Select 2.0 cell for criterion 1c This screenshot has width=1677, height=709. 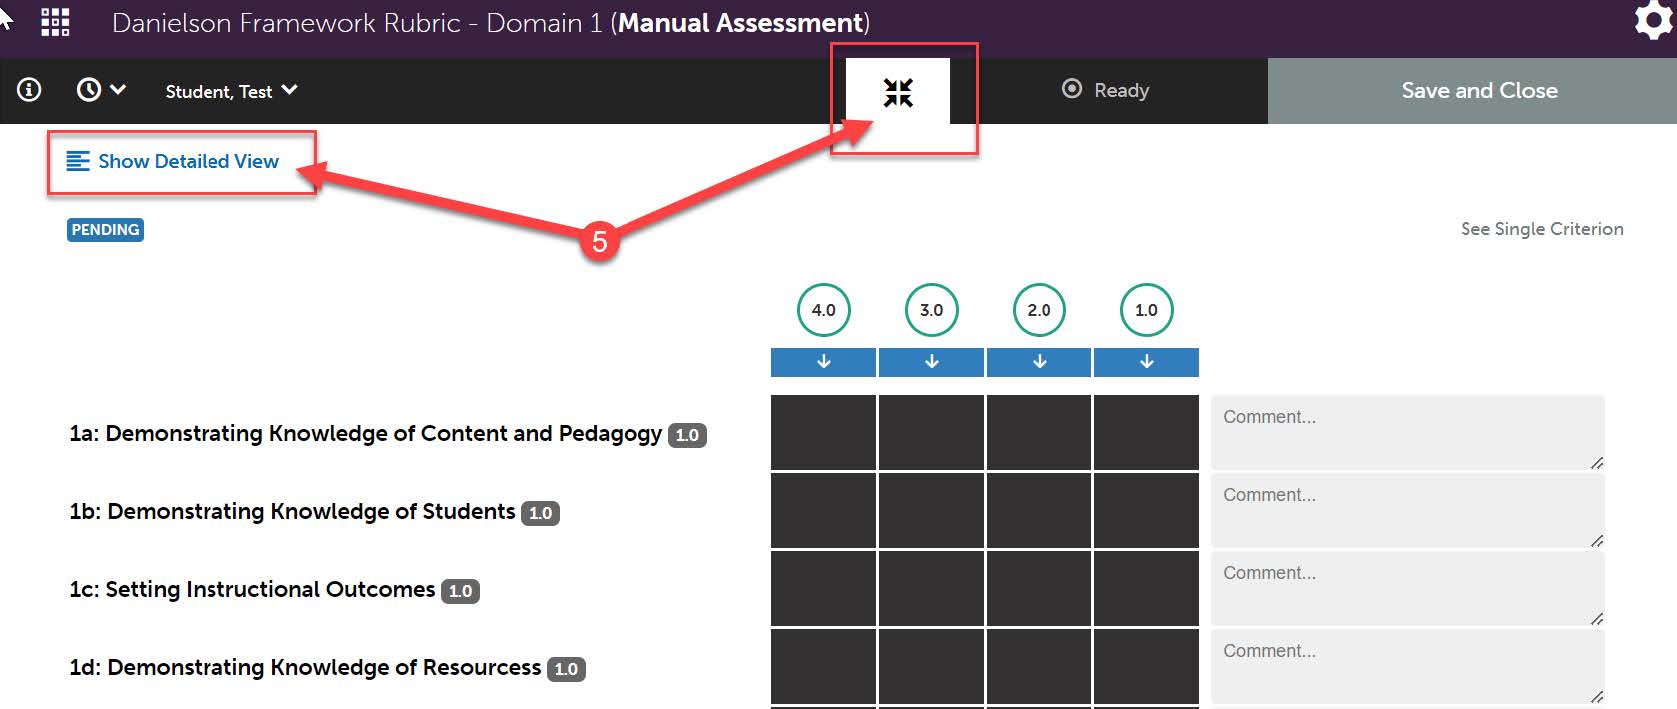1039,588
